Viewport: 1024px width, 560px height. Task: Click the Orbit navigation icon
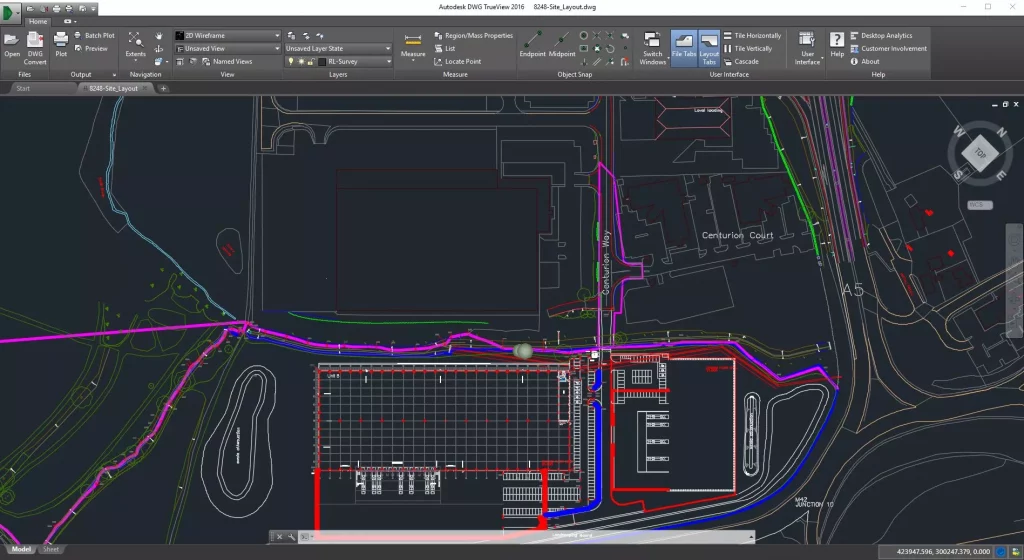(159, 49)
